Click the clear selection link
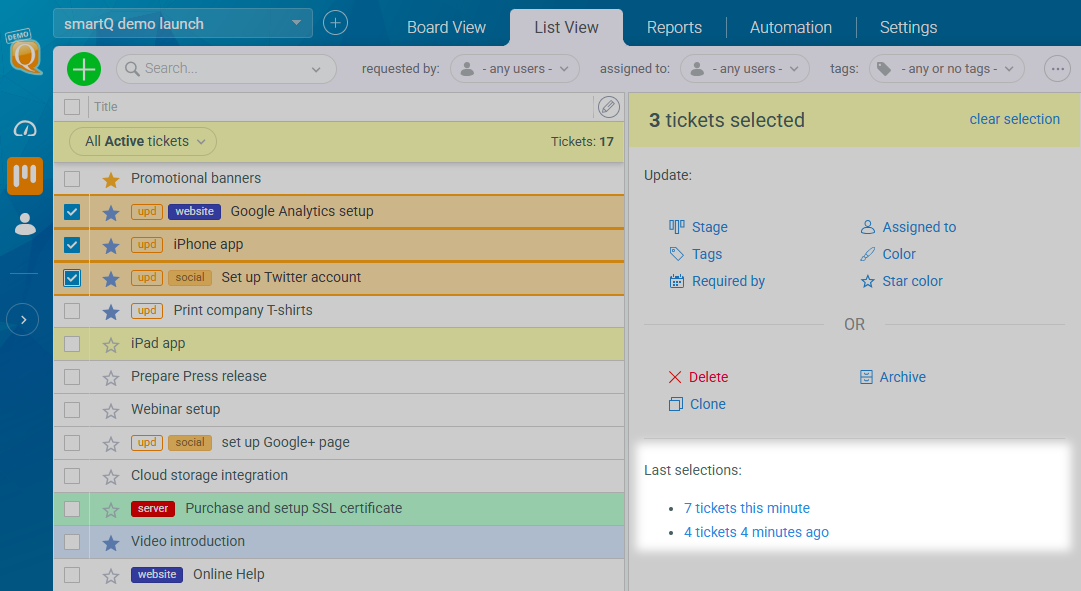Screen dimensions: 1081x591 [x=1014, y=119]
